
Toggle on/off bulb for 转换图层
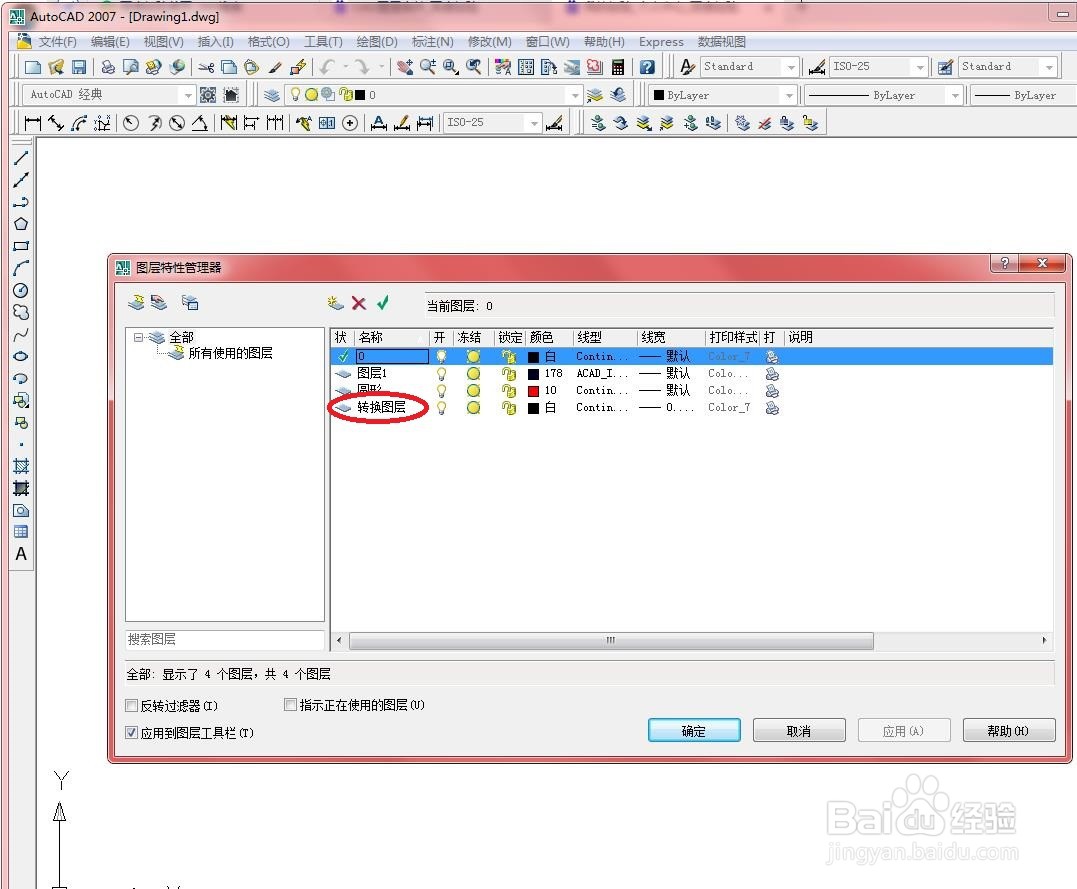(x=442, y=408)
